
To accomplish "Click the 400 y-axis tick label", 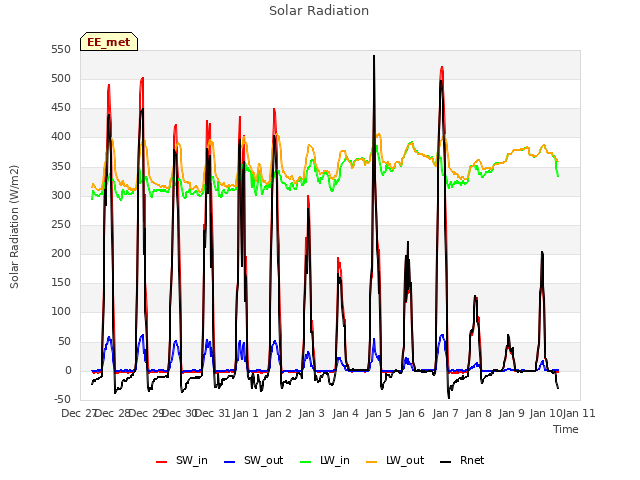I will click(61, 137).
